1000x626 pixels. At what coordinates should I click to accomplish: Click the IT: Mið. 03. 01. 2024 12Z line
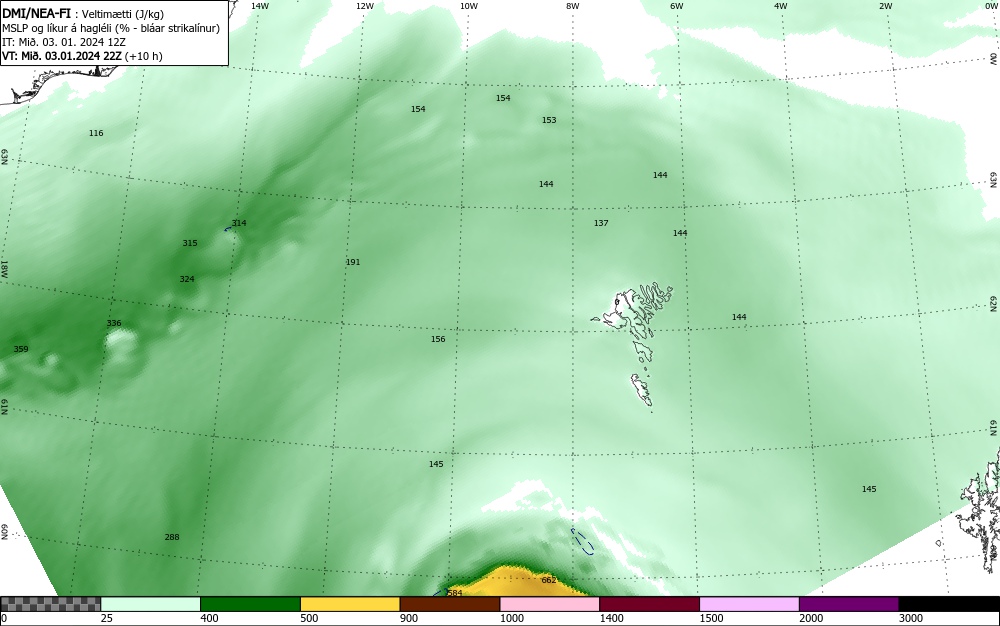[64, 42]
